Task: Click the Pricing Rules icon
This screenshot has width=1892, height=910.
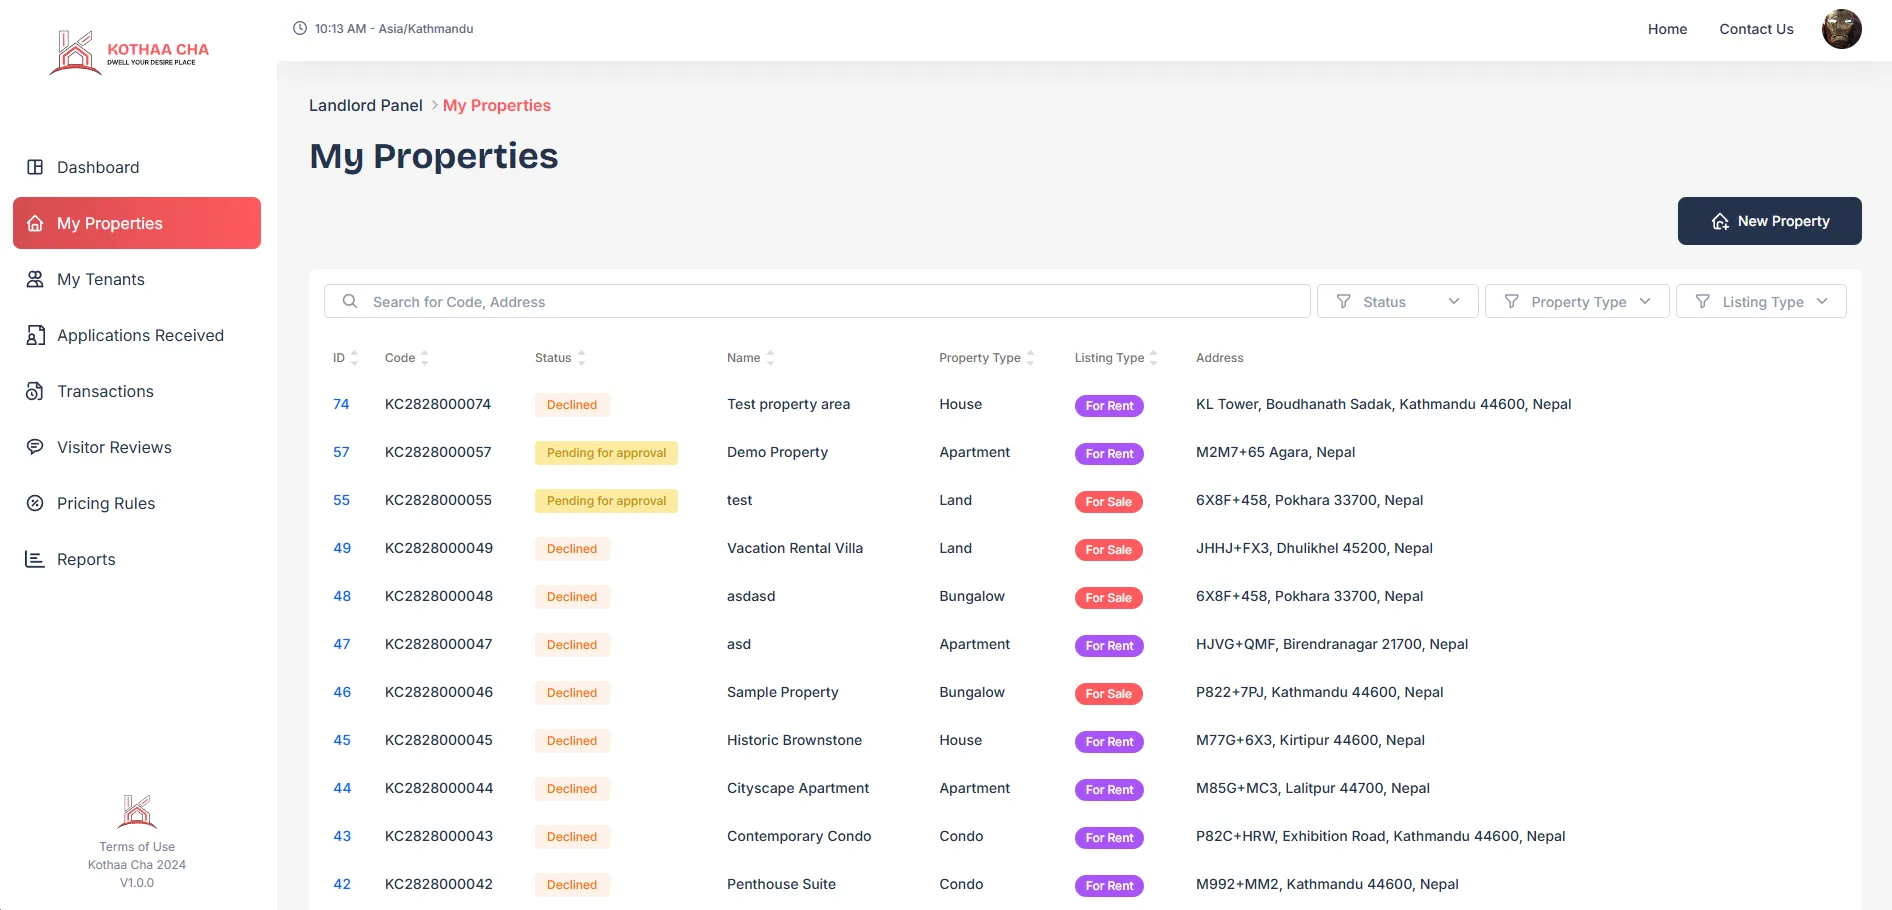Action: pos(35,503)
